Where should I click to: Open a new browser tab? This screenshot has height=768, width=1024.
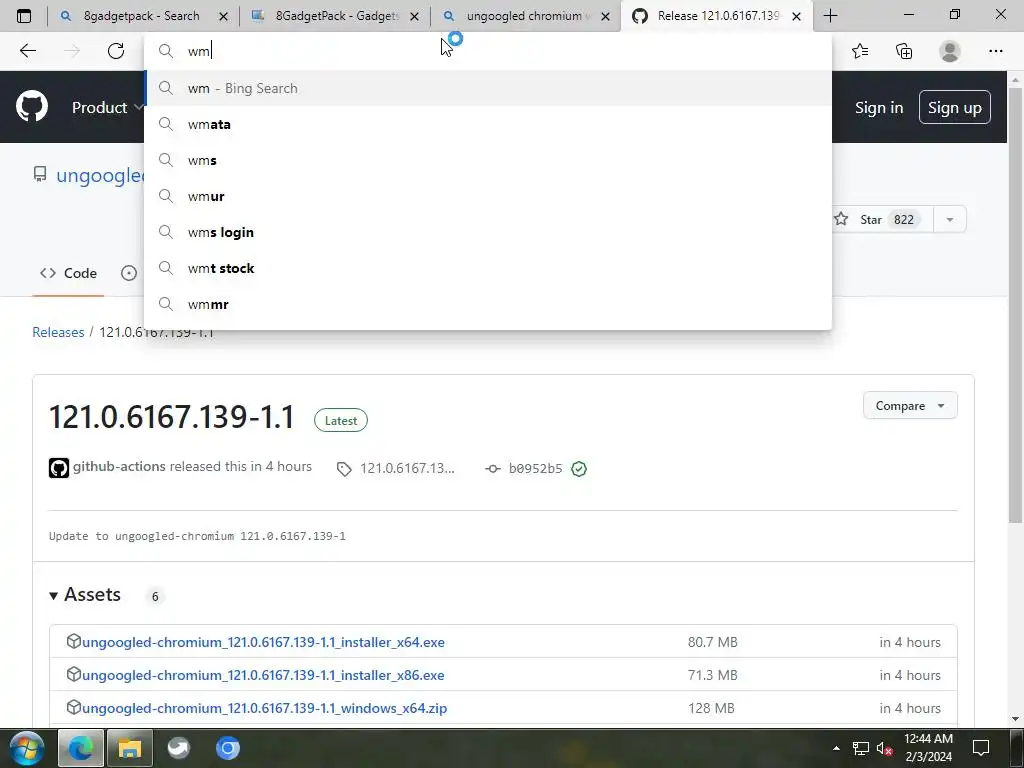830,16
